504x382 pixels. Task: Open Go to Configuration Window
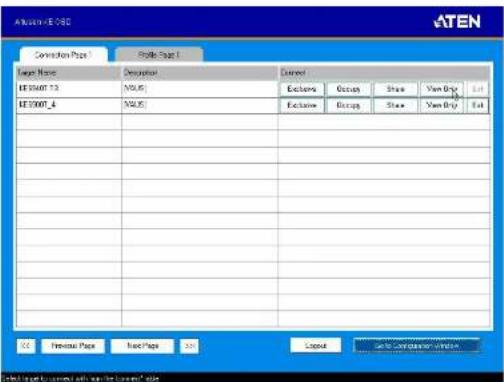[417, 346]
